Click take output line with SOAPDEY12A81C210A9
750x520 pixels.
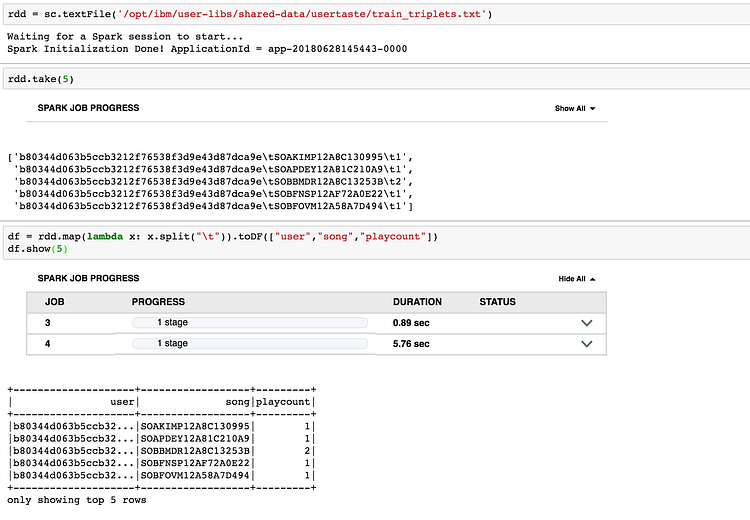[213, 169]
